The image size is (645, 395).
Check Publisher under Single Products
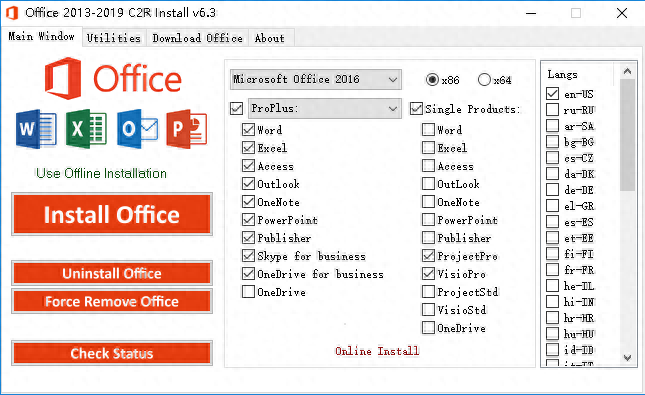point(428,238)
